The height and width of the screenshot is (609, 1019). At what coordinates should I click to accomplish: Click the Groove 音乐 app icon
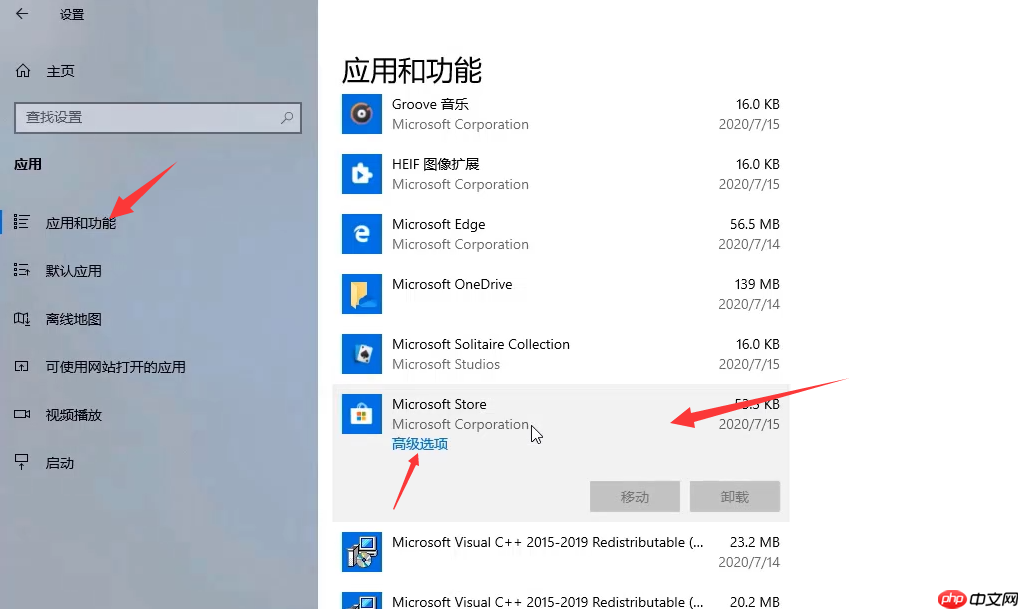[361, 114]
